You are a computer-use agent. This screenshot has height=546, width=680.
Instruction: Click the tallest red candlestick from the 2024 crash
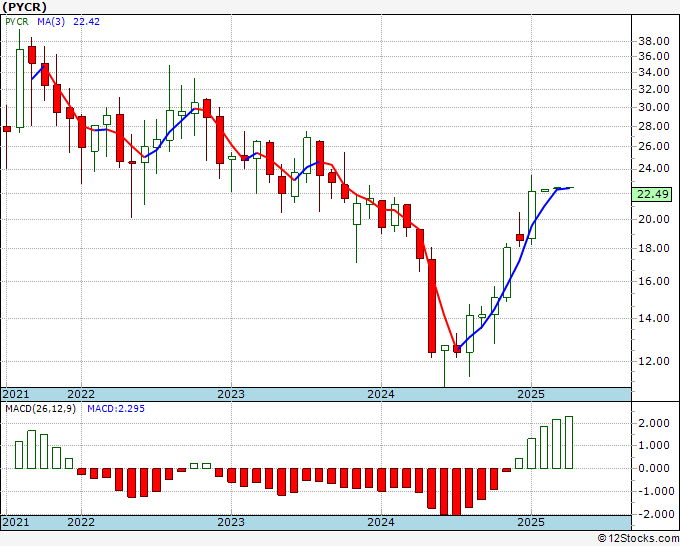(432, 306)
